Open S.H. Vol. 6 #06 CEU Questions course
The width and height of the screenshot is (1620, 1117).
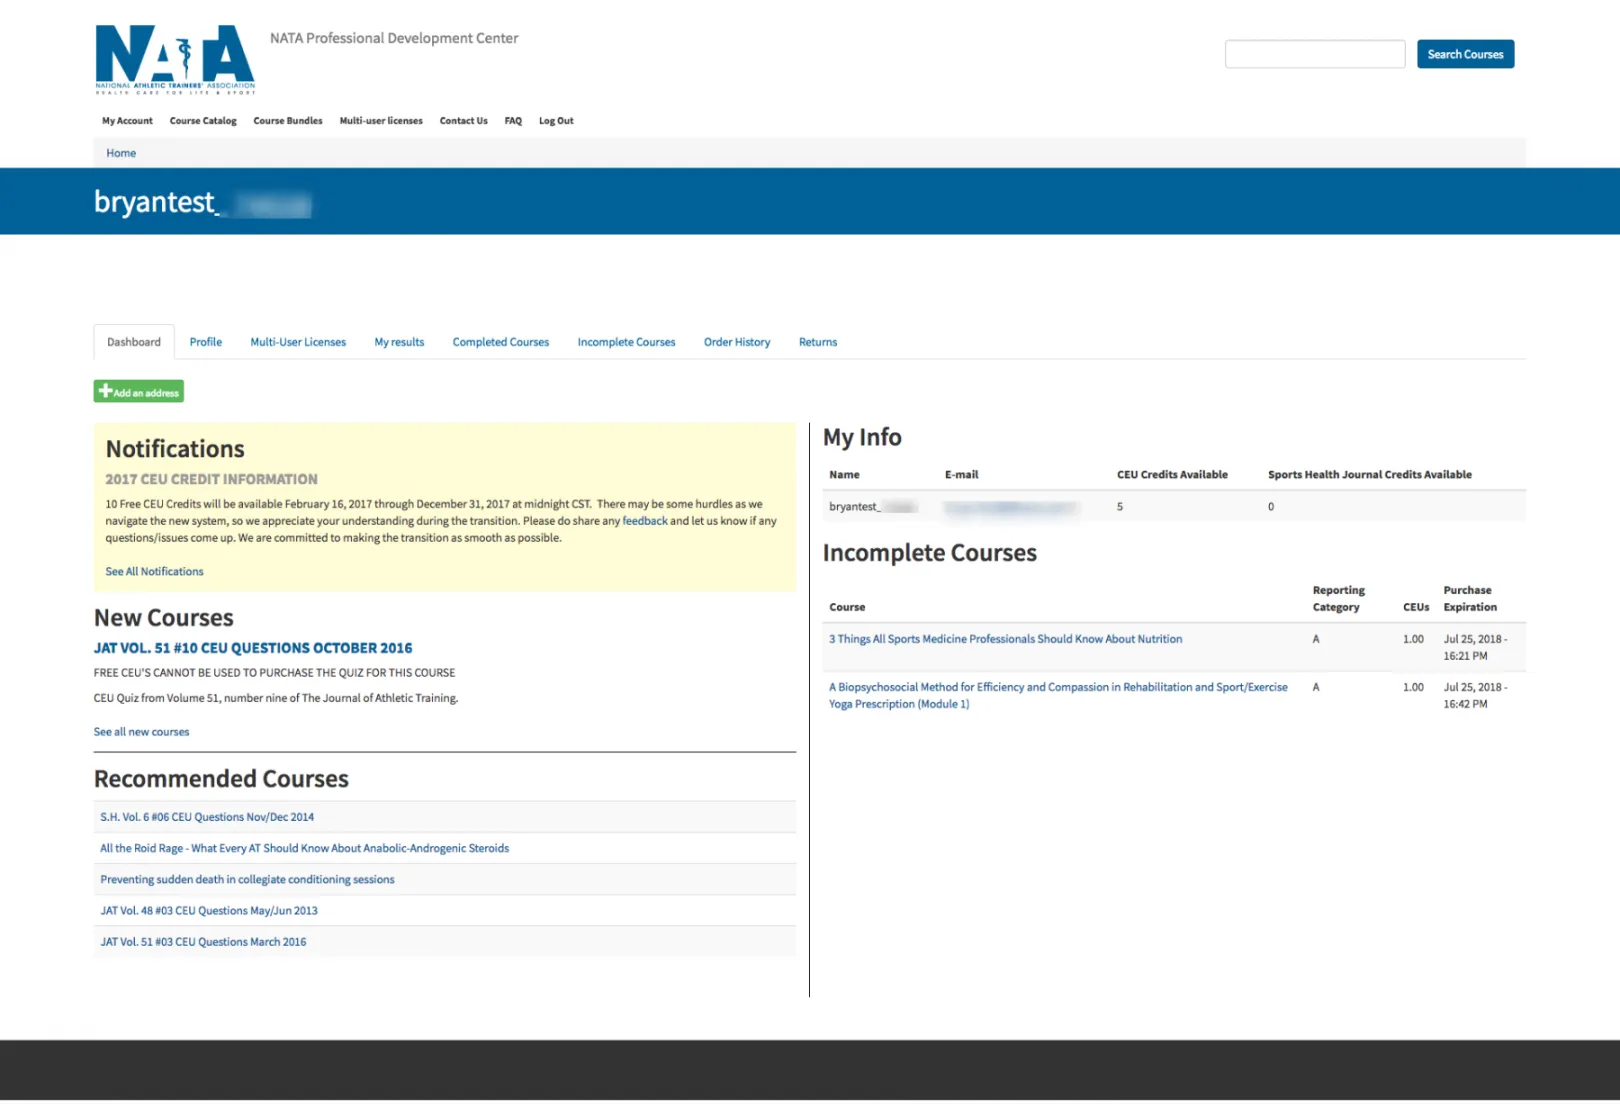[x=207, y=817]
